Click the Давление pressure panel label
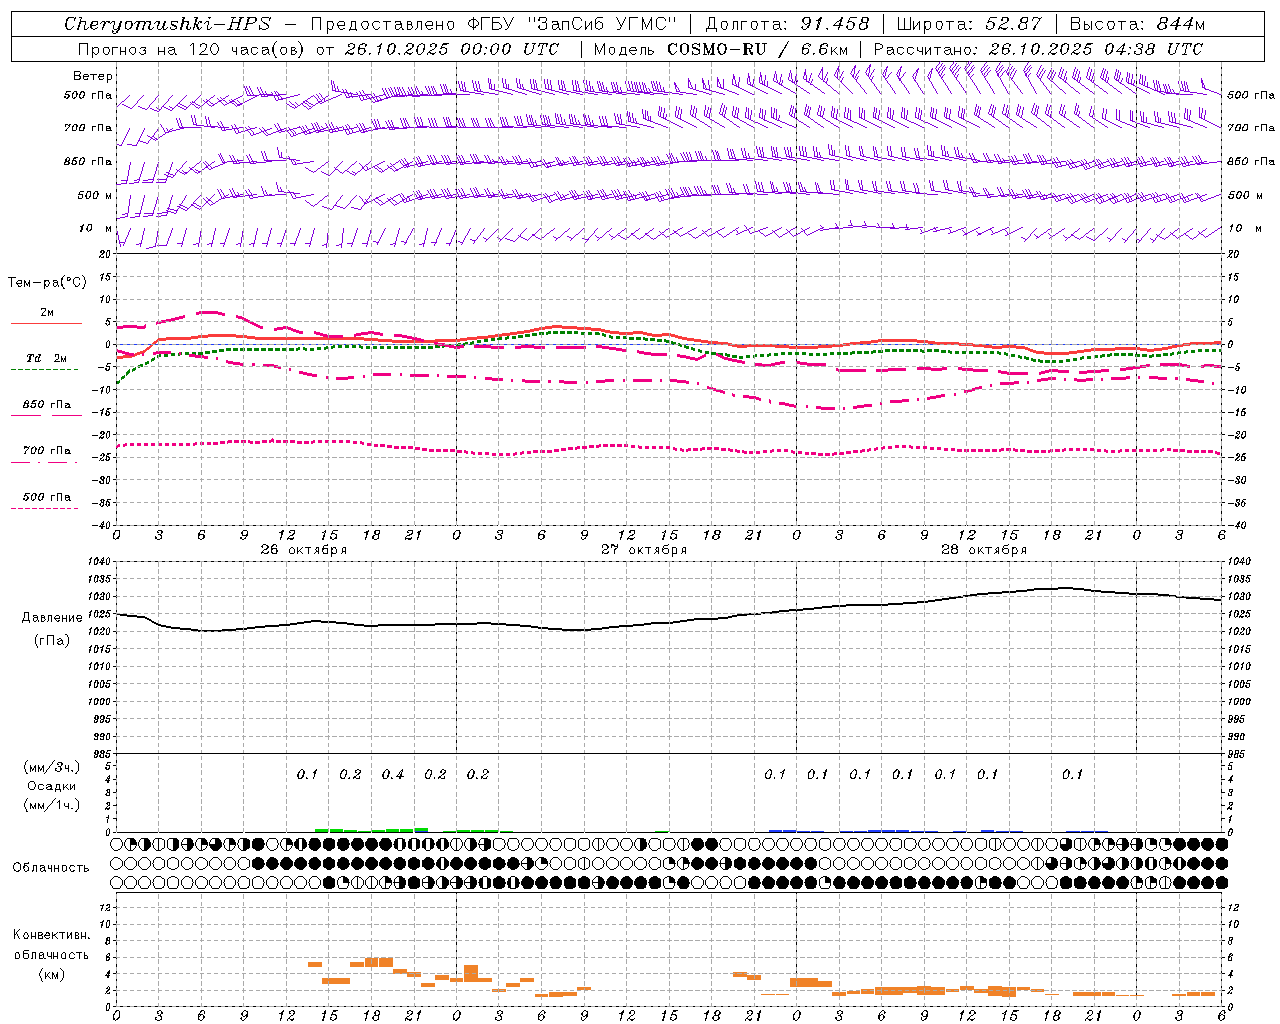 52,618
